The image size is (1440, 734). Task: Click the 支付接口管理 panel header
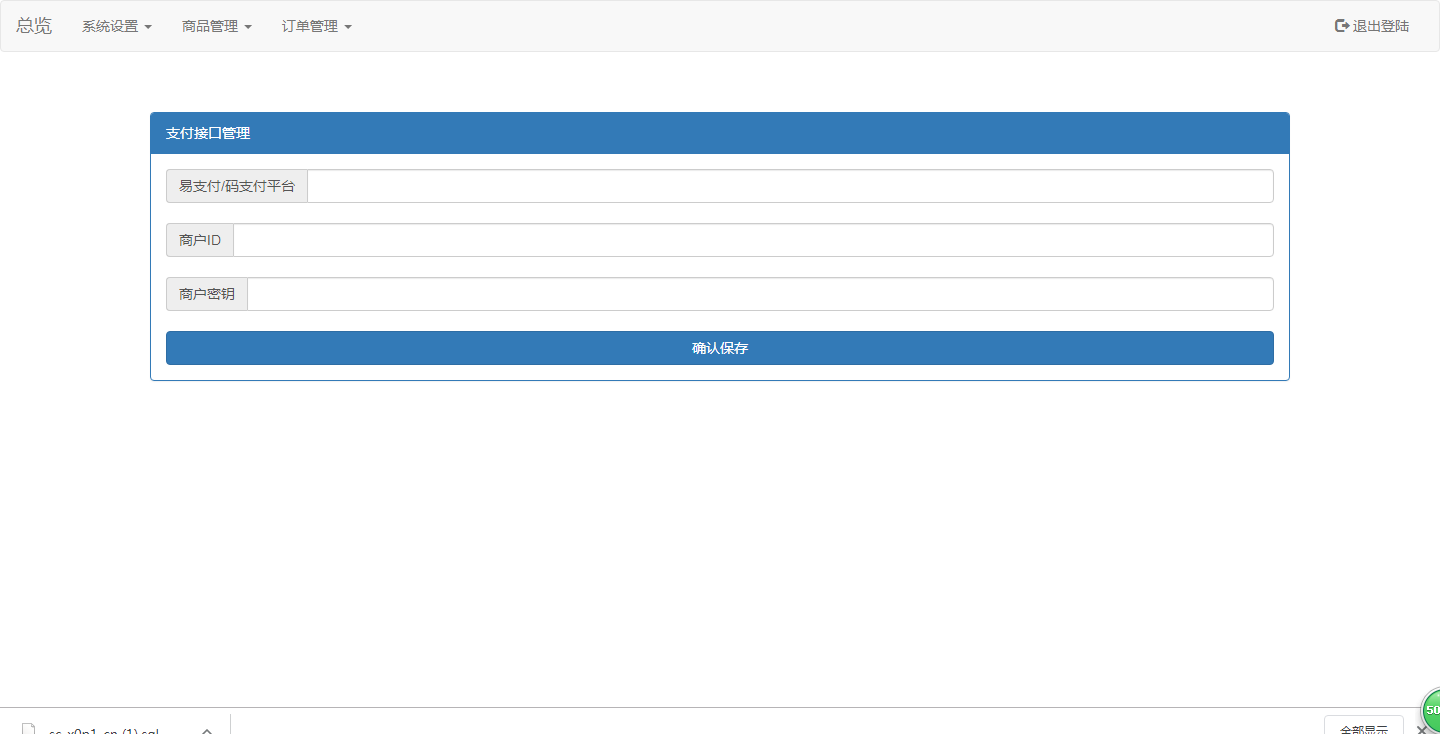(719, 133)
